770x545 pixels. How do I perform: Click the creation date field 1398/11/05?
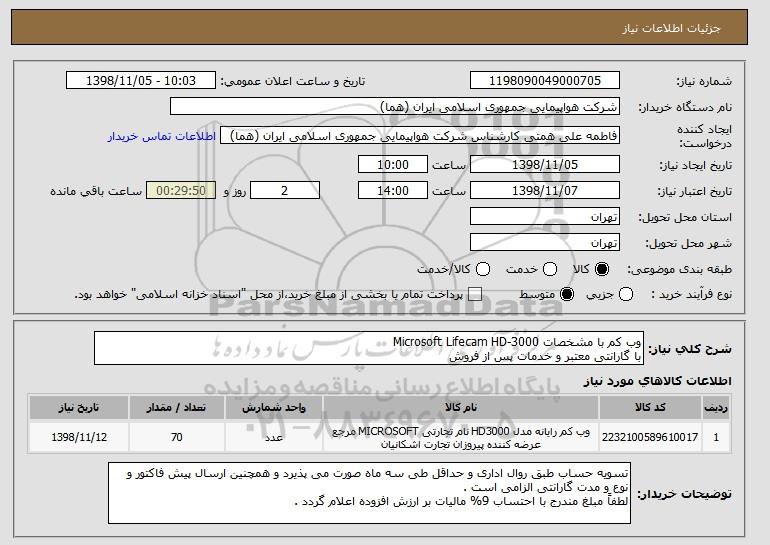pyautogui.click(x=545, y=164)
